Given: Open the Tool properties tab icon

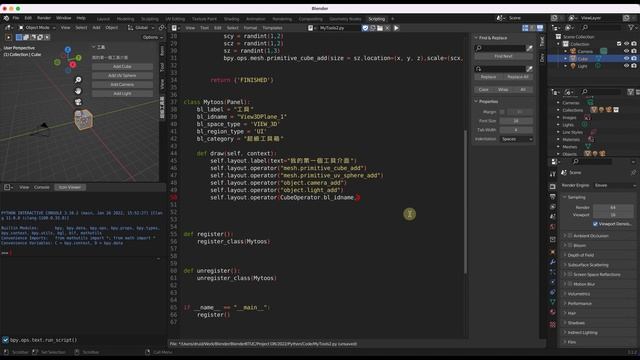Looking at the screenshot, I should pyautogui.click(x=553, y=174).
